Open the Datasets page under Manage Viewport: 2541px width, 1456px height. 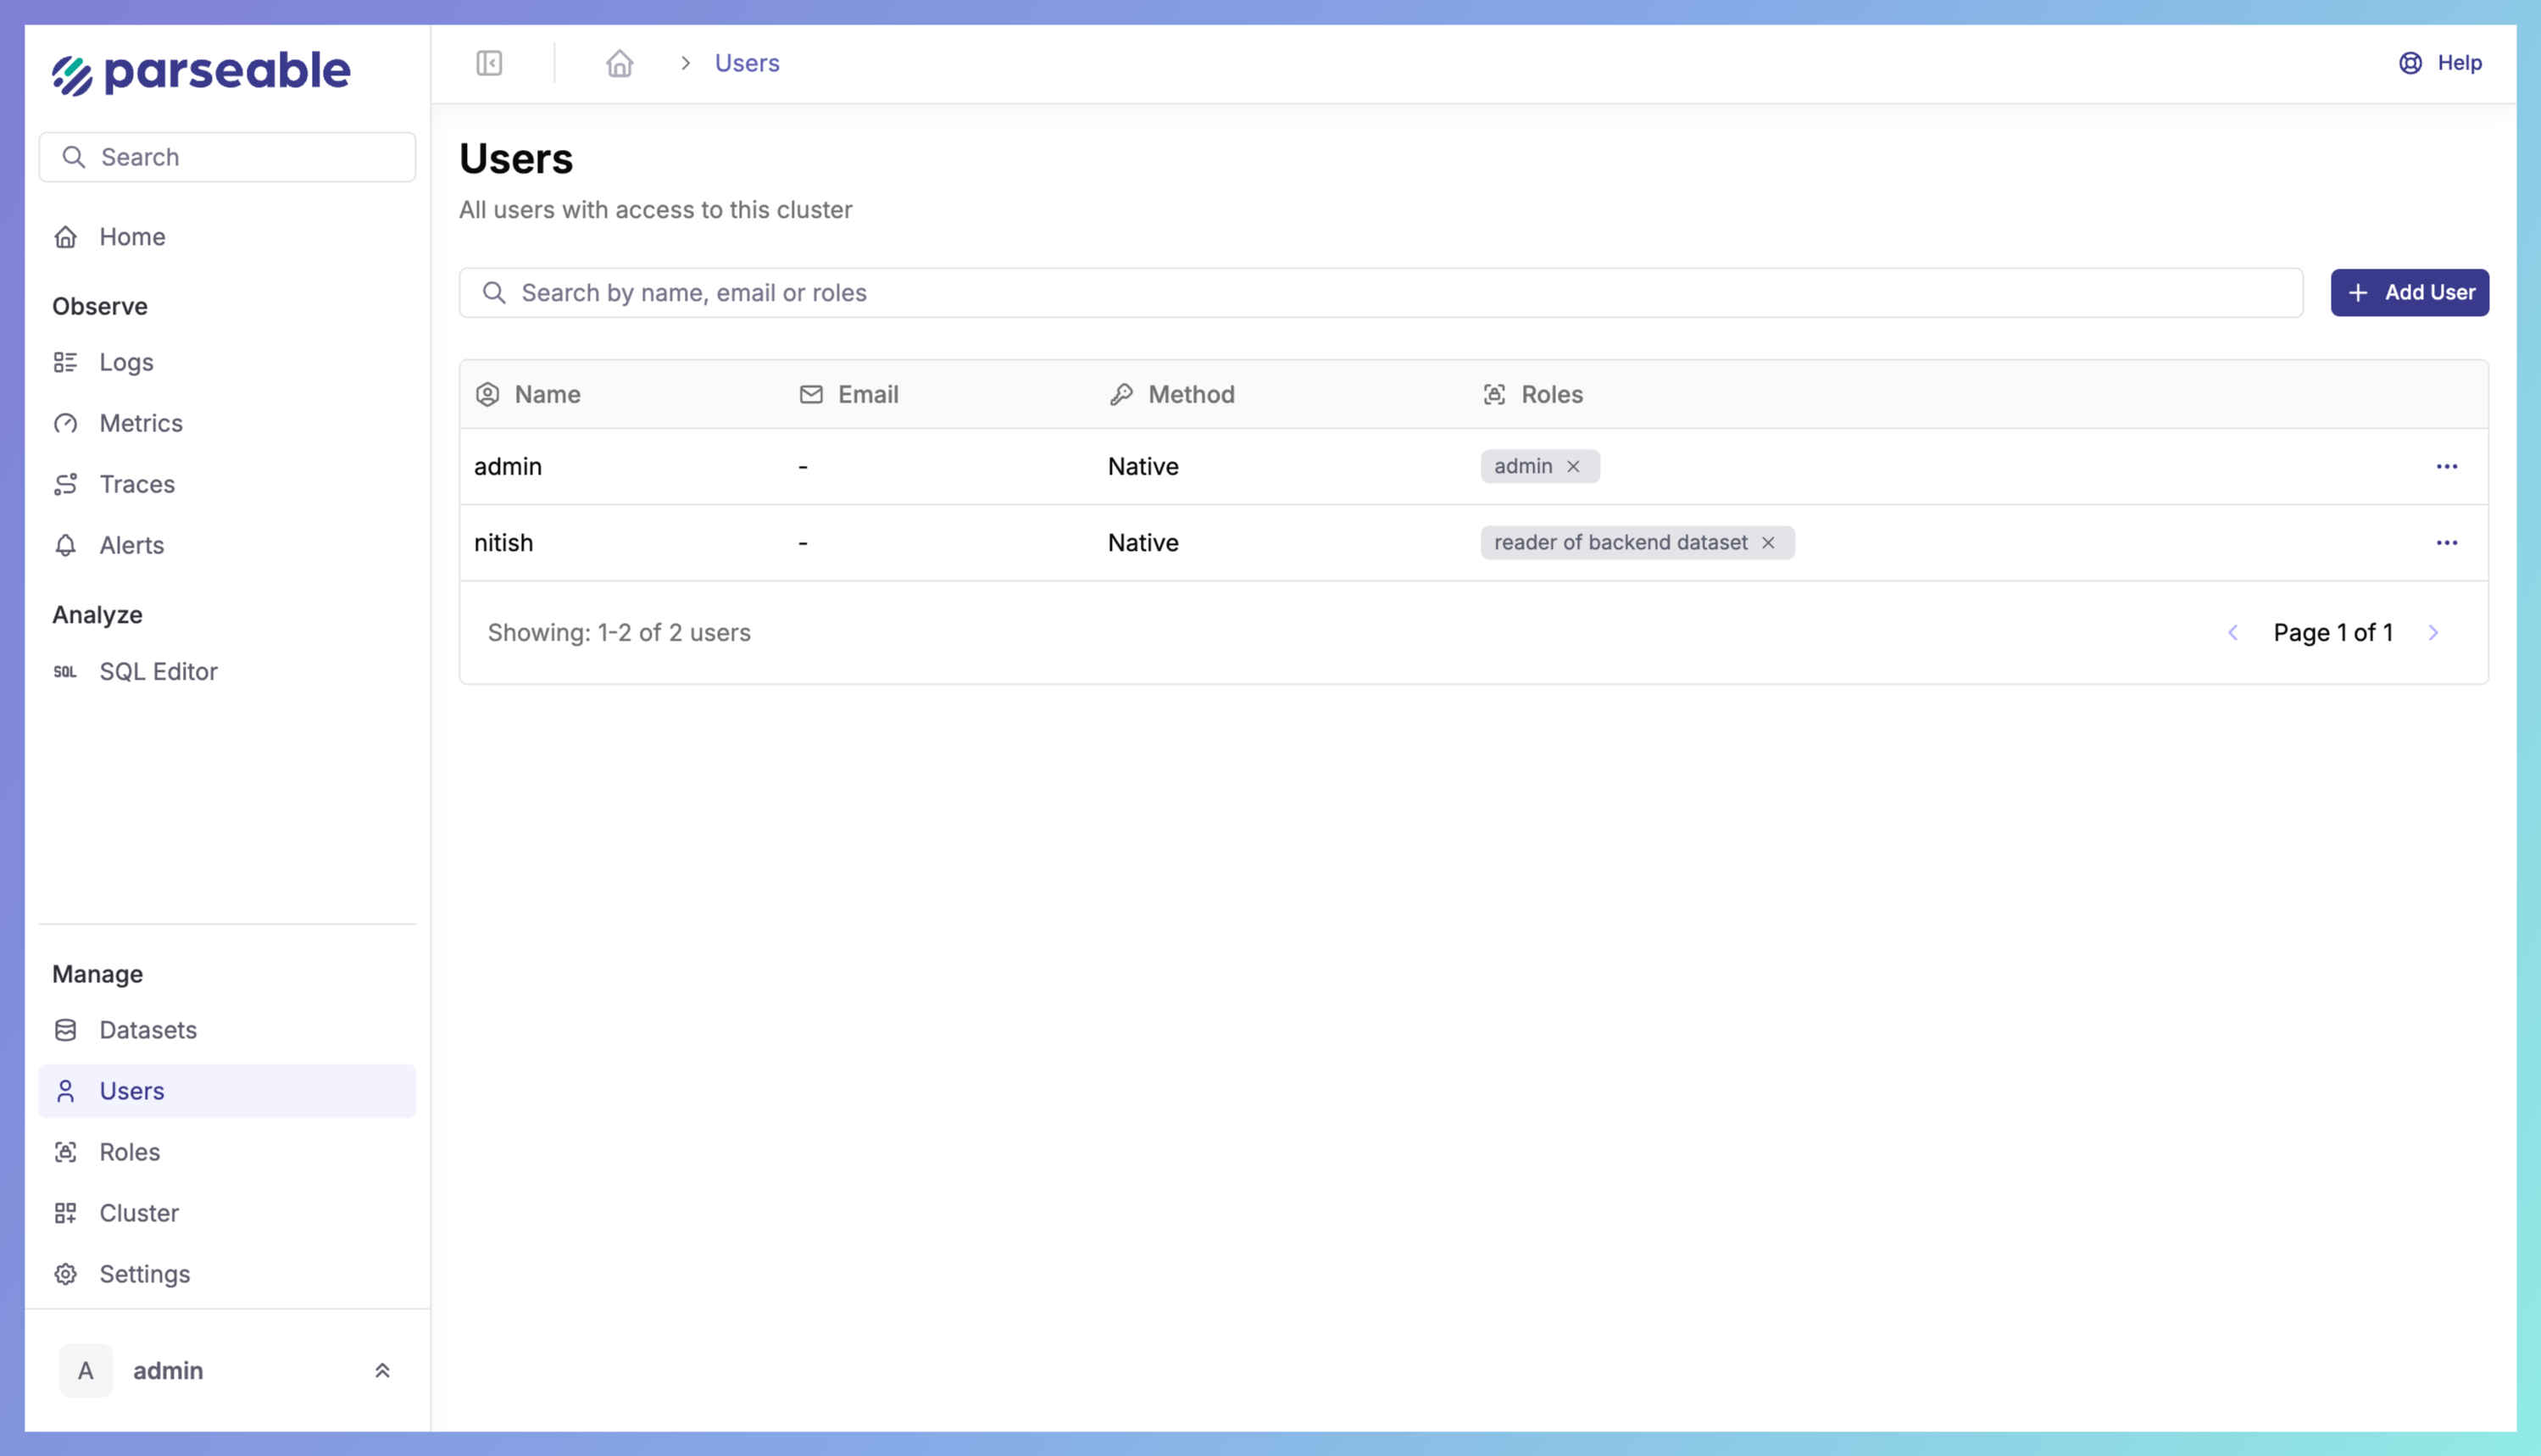pyautogui.click(x=148, y=1029)
